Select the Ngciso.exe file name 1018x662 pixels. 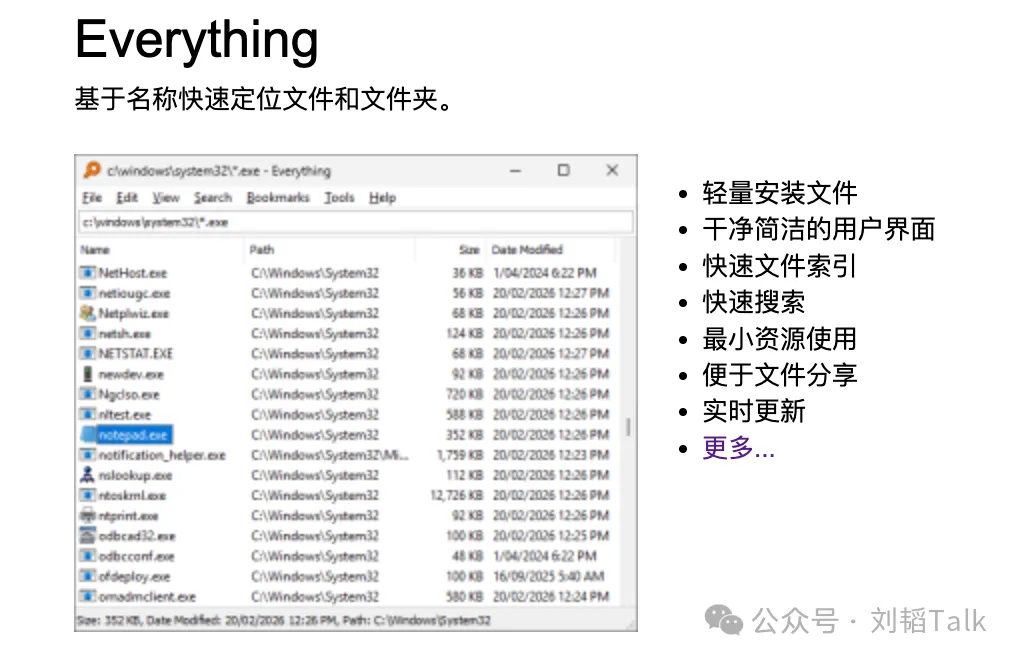[129, 395]
